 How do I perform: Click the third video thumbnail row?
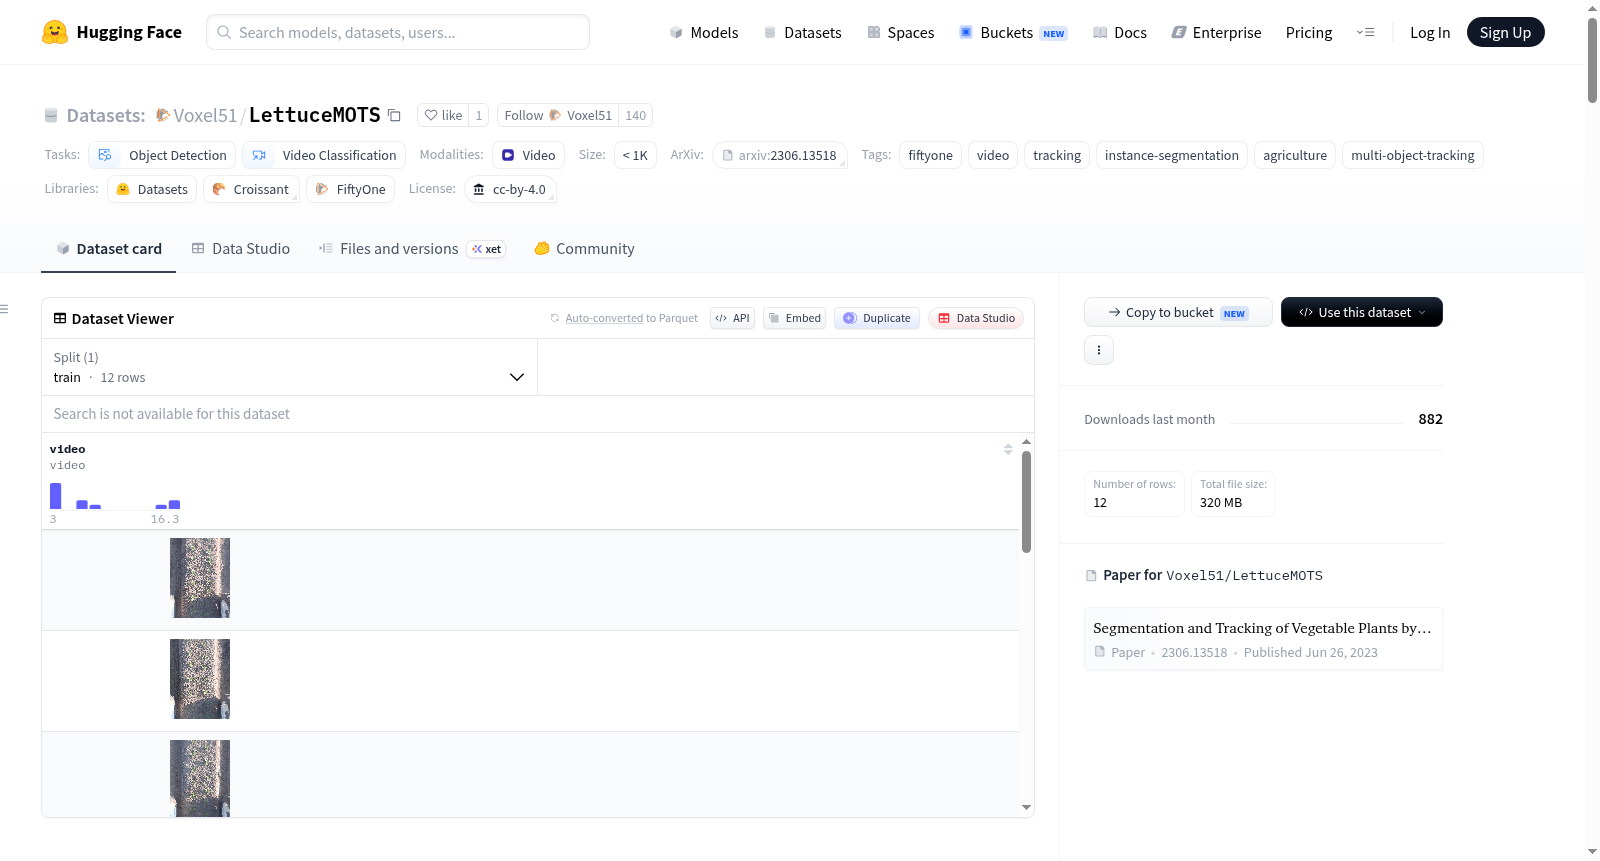[200, 778]
